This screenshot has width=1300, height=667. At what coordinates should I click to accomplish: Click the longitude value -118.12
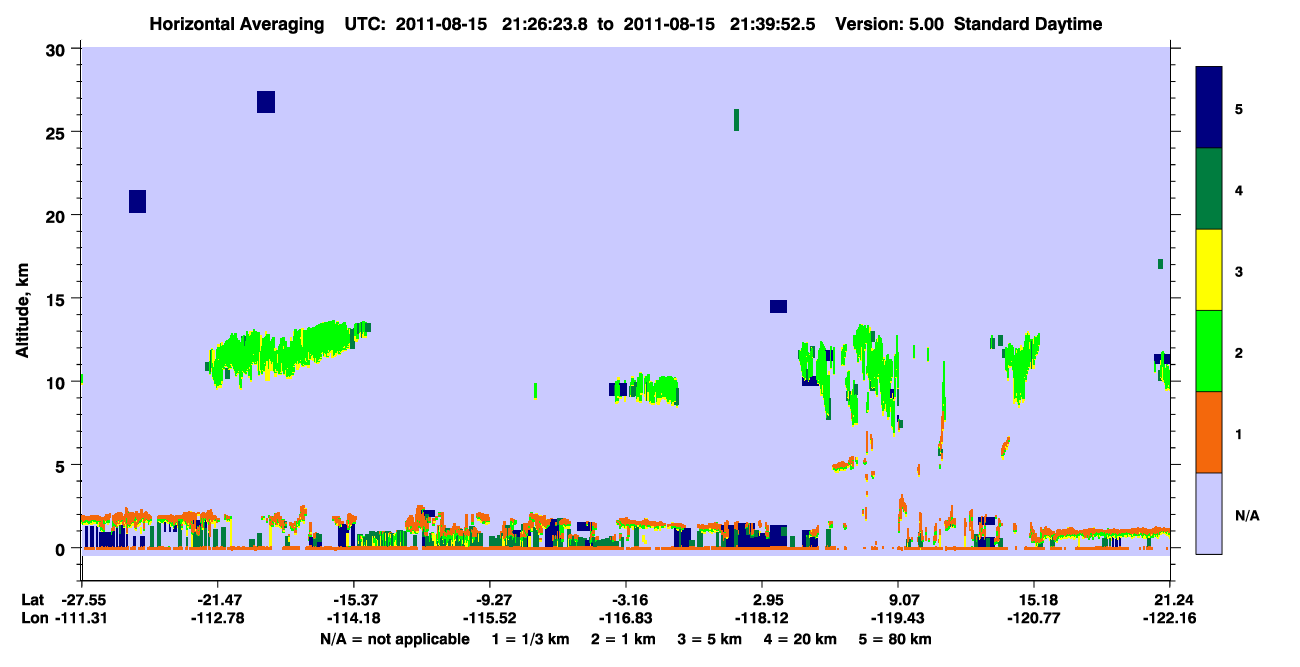(763, 618)
